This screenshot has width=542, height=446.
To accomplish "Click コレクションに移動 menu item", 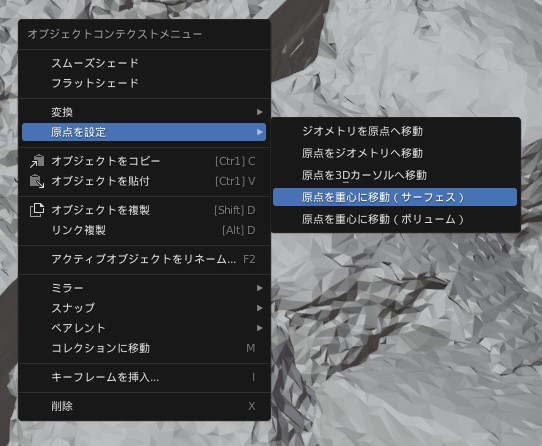I will point(144,348).
